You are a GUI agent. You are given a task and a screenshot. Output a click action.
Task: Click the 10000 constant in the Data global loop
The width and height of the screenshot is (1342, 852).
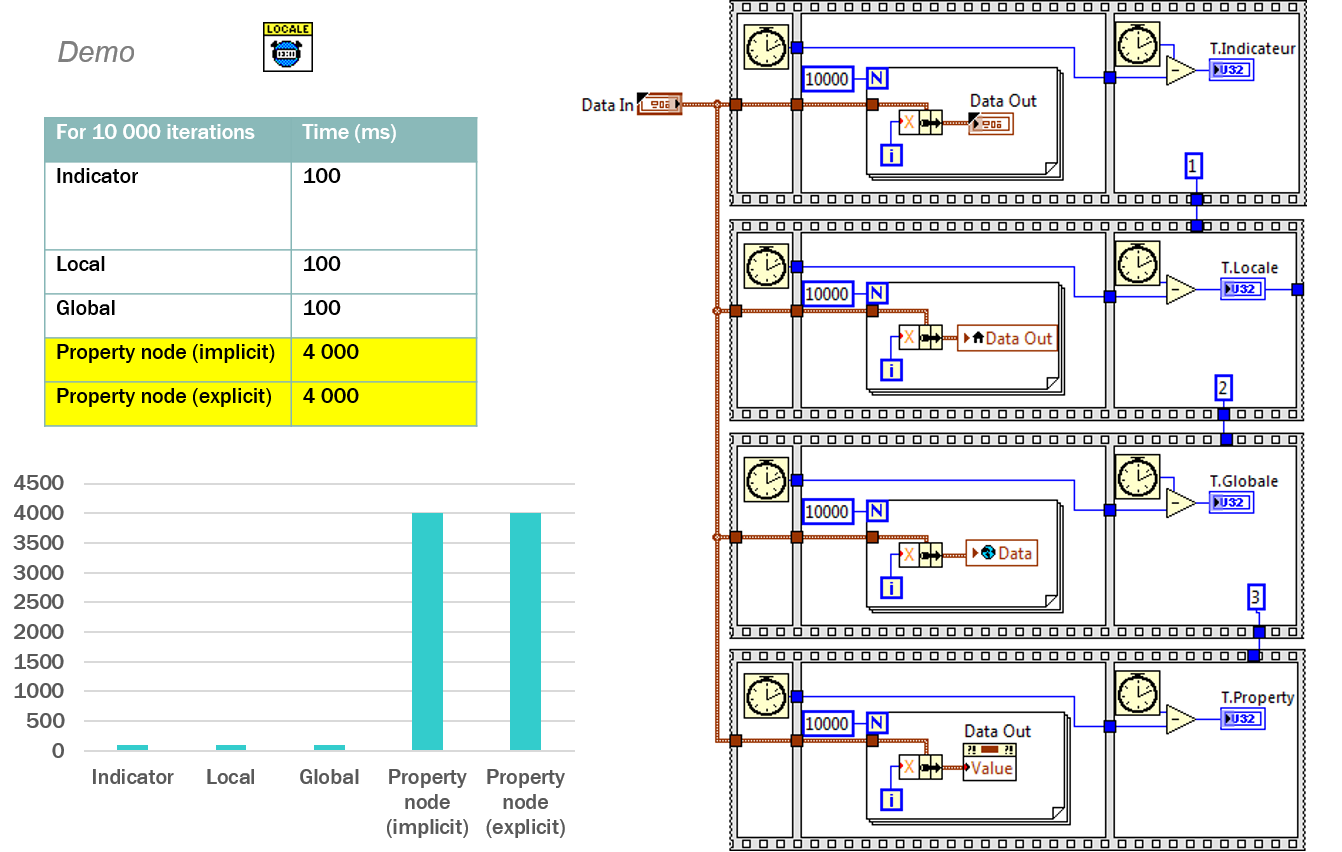[x=828, y=511]
